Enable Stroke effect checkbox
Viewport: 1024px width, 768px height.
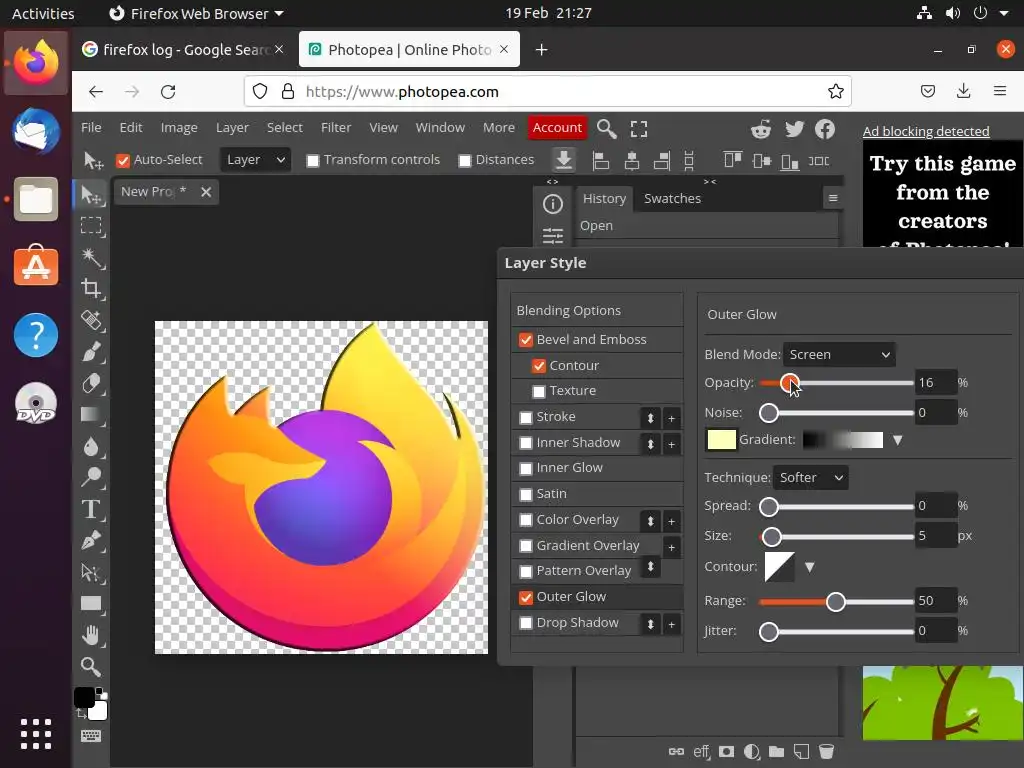pyautogui.click(x=526, y=417)
